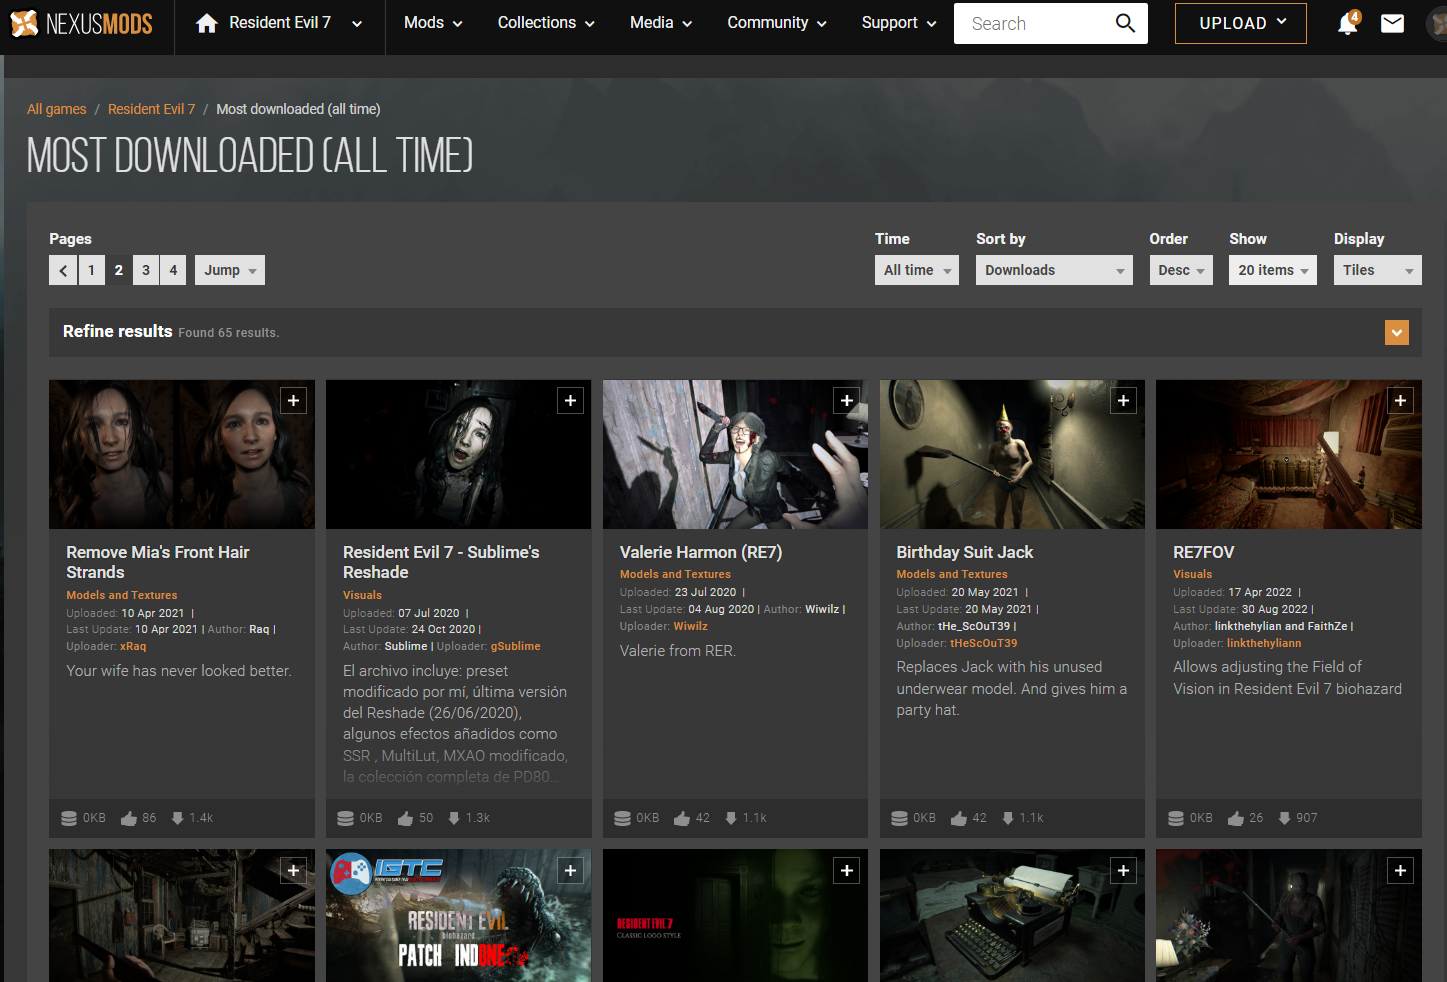Go to previous page arrow

(63, 270)
